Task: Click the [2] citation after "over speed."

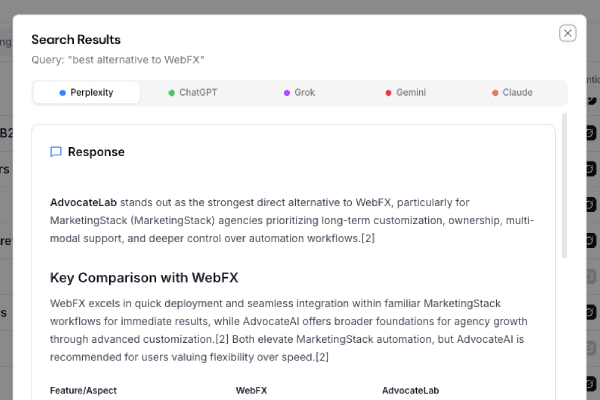Action: pyautogui.click(x=322, y=357)
